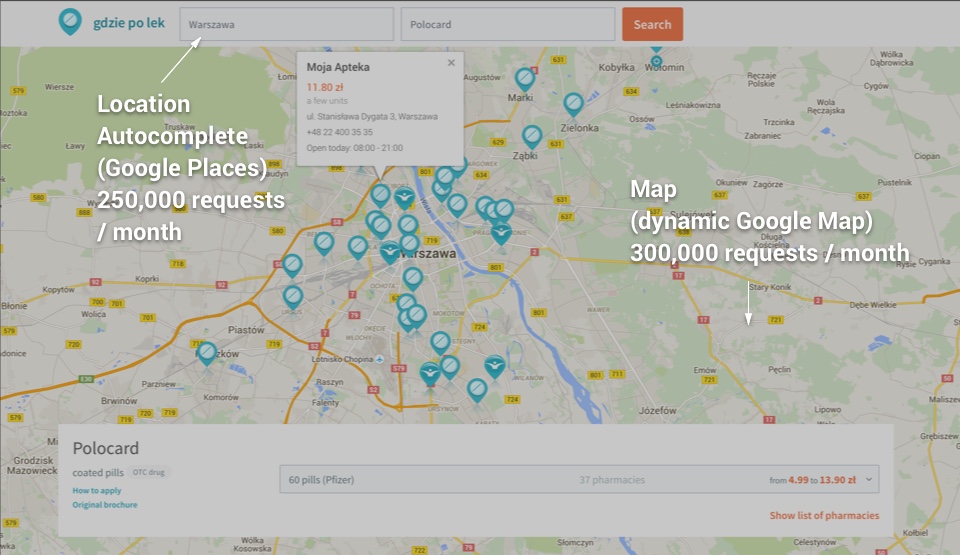Close the Moja Apteka info popup
The image size is (960, 555).
pos(451,62)
